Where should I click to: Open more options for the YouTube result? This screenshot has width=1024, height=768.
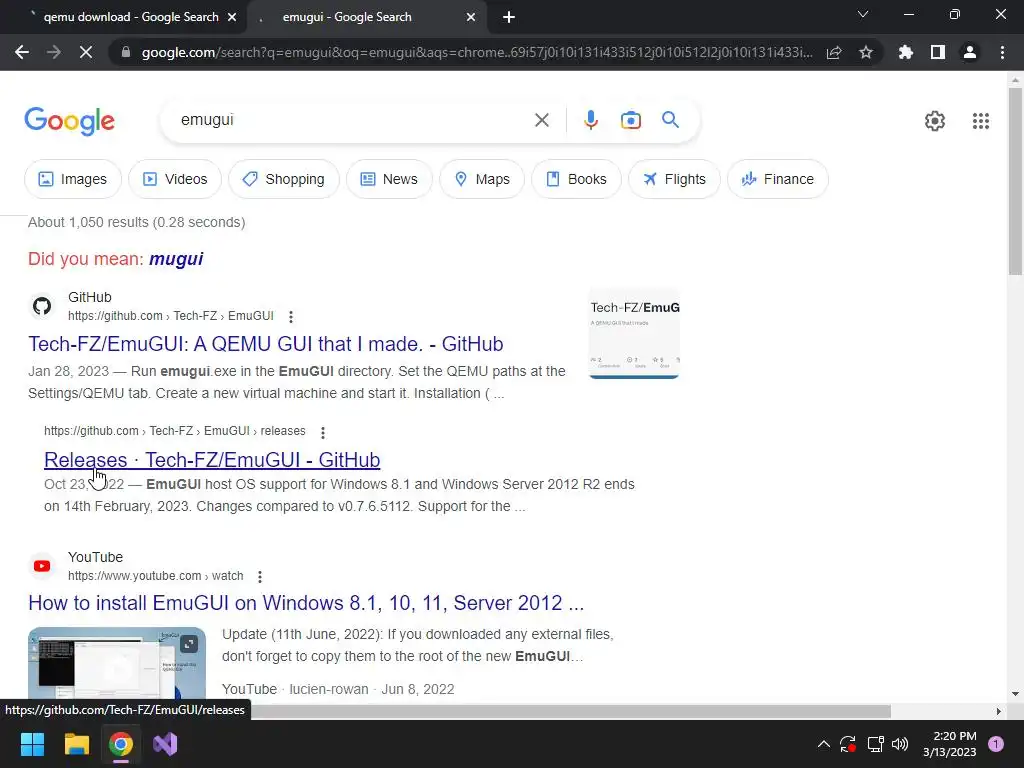pyautogui.click(x=260, y=577)
